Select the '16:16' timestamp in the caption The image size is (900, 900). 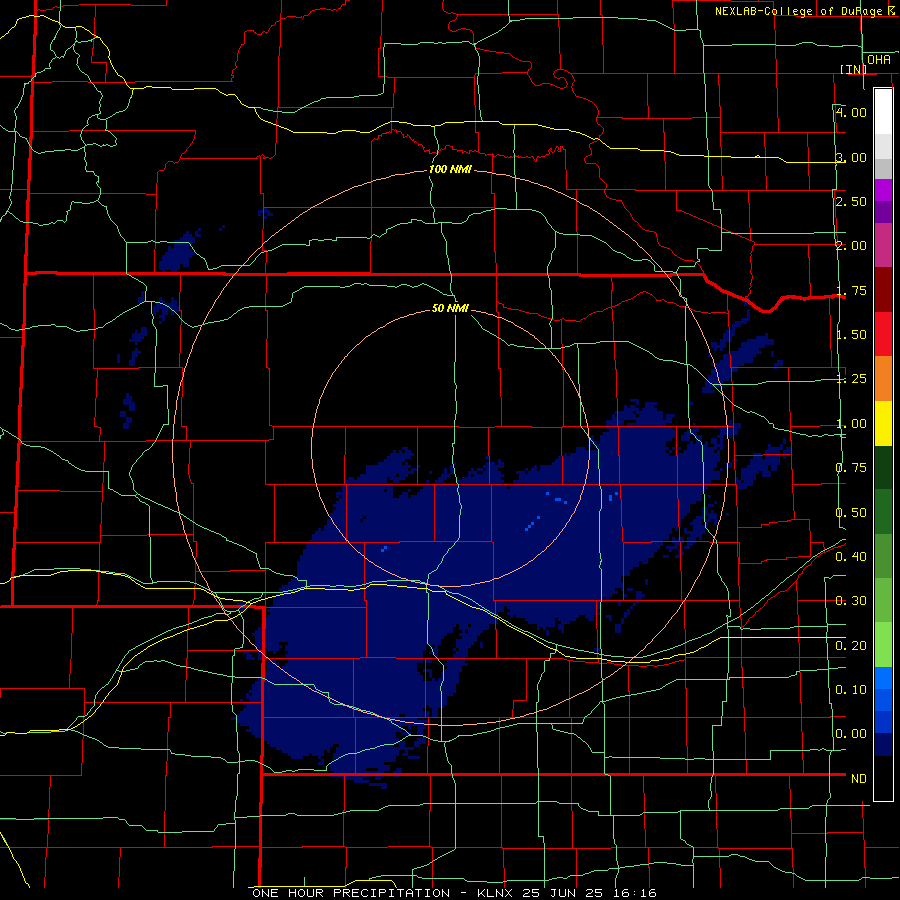click(x=637, y=893)
